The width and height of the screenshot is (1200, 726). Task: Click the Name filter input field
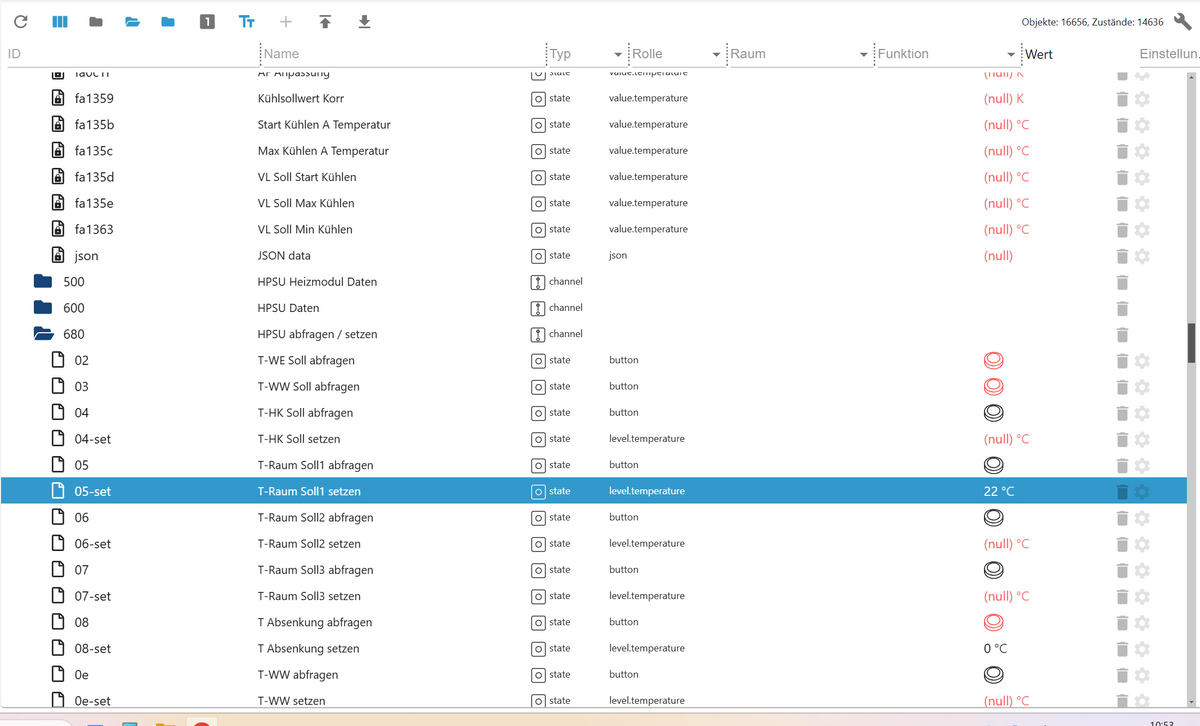tap(400, 54)
